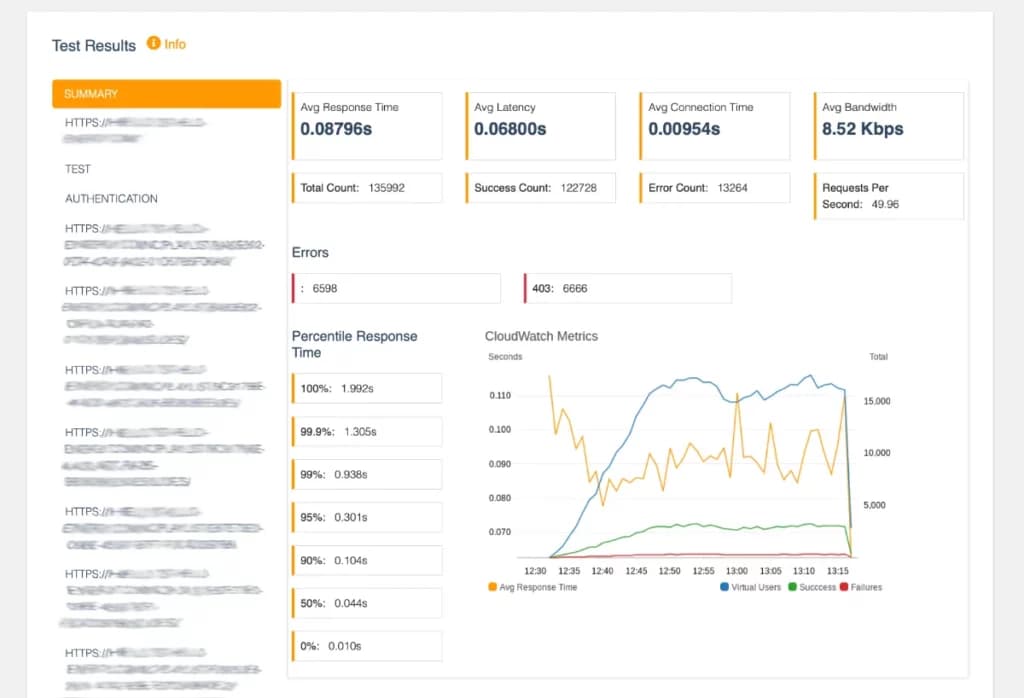Toggle the Avg Response Time legend swatch
Image resolution: width=1024 pixels, height=698 pixels.
tap(492, 587)
